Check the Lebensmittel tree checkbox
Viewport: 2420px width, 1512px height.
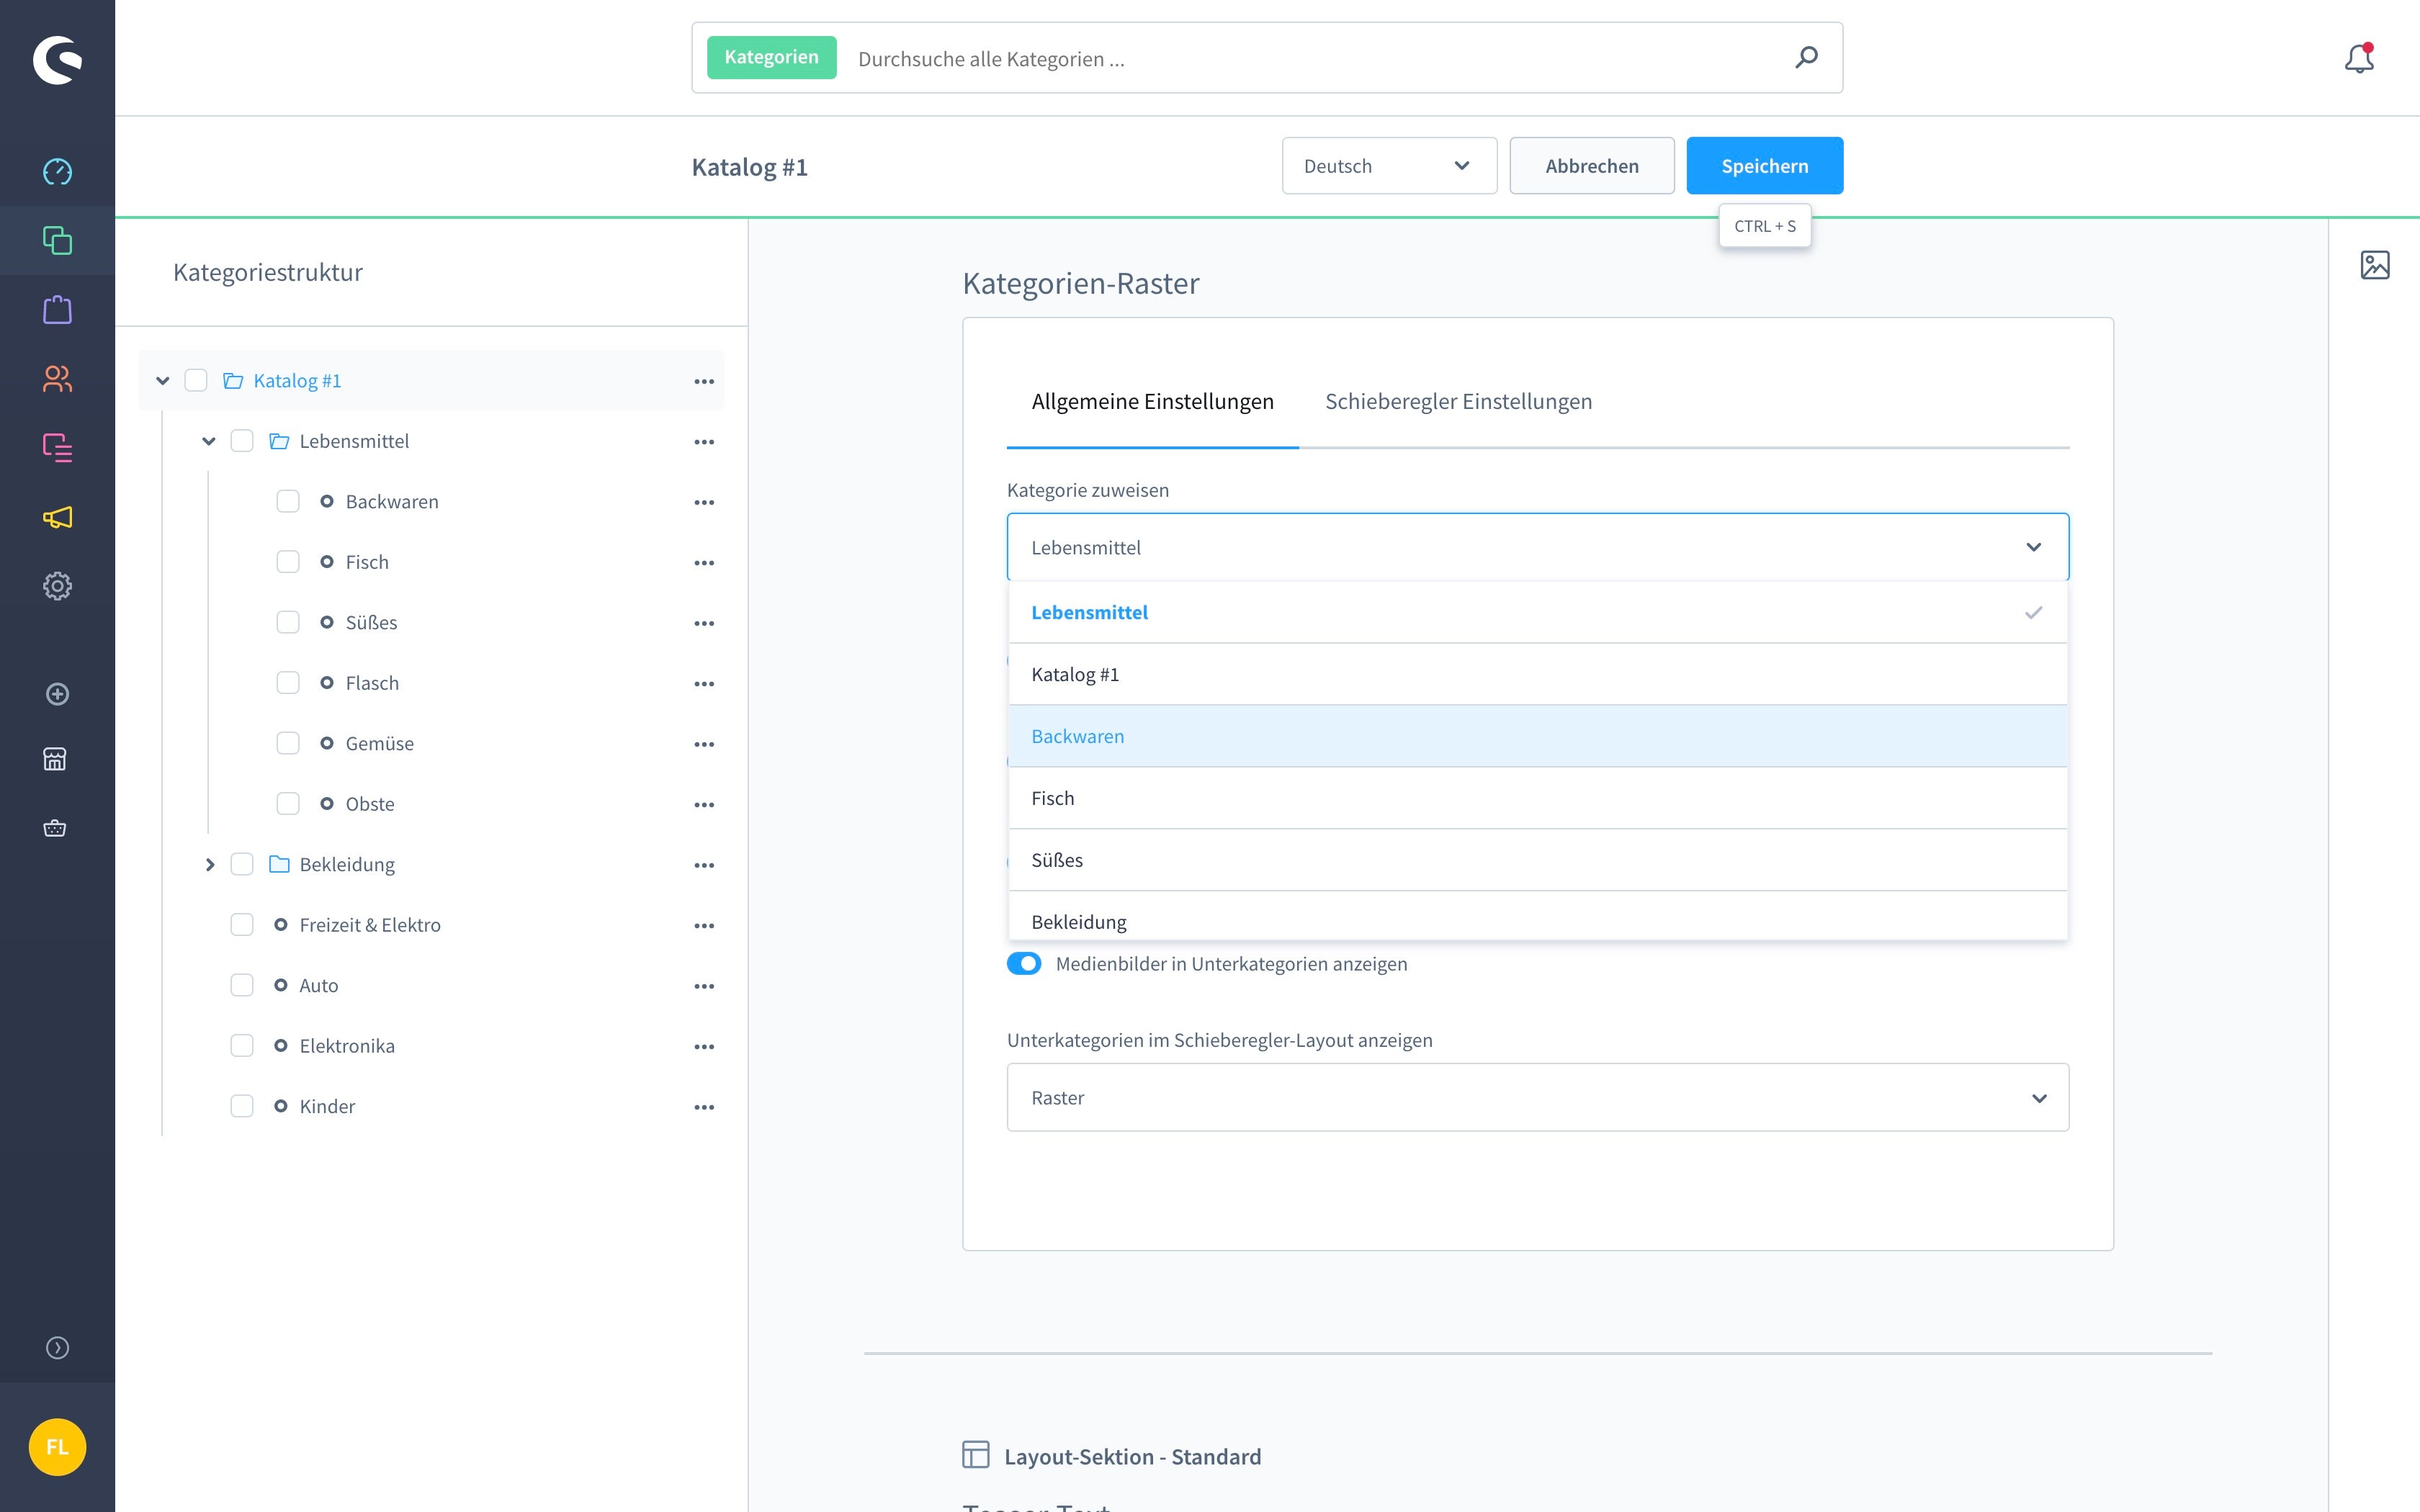[242, 441]
